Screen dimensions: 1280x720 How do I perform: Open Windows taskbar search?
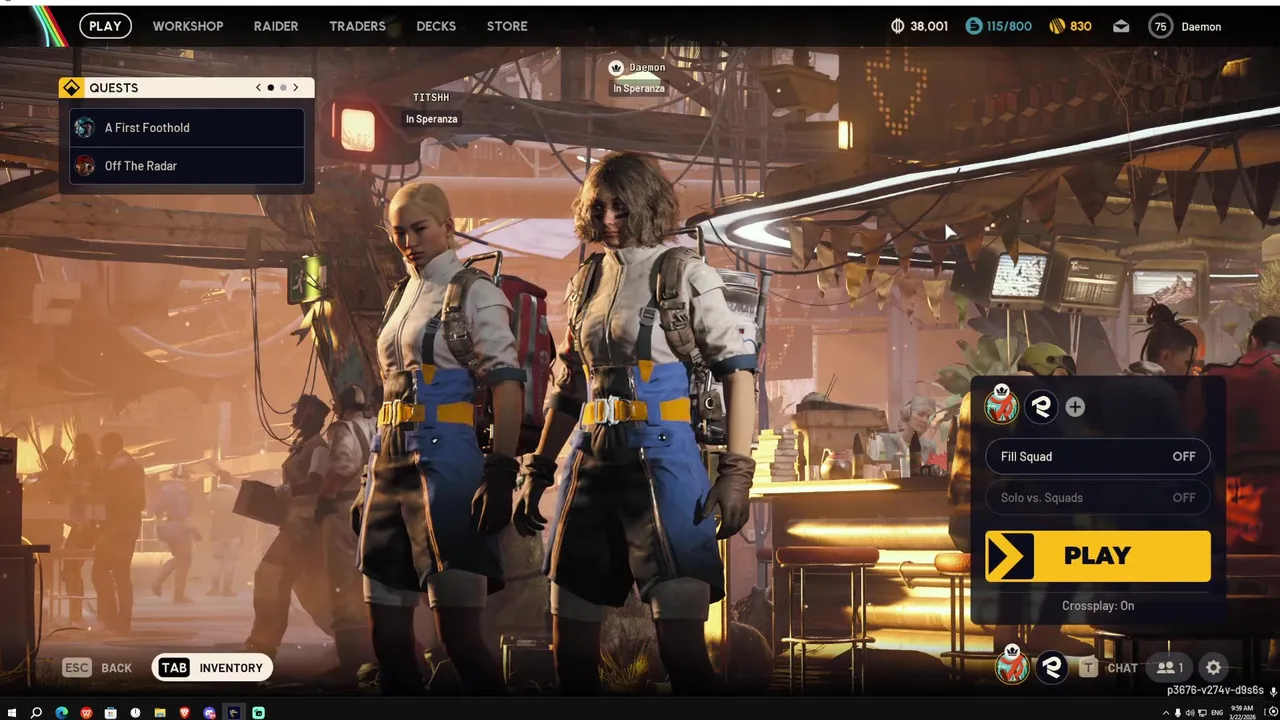[x=36, y=713]
